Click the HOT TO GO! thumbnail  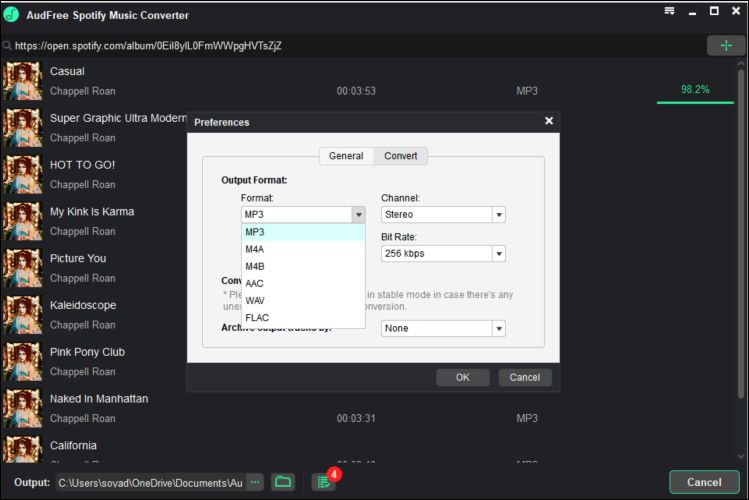coord(22,174)
